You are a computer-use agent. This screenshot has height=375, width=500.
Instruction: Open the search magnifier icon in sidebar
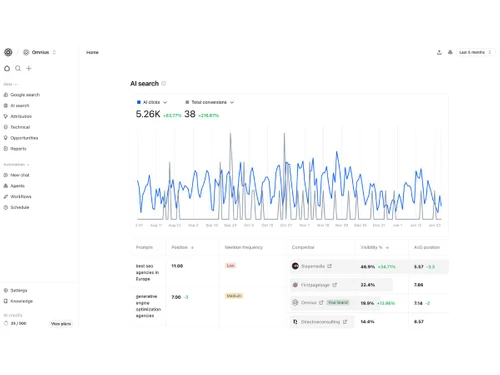click(18, 68)
